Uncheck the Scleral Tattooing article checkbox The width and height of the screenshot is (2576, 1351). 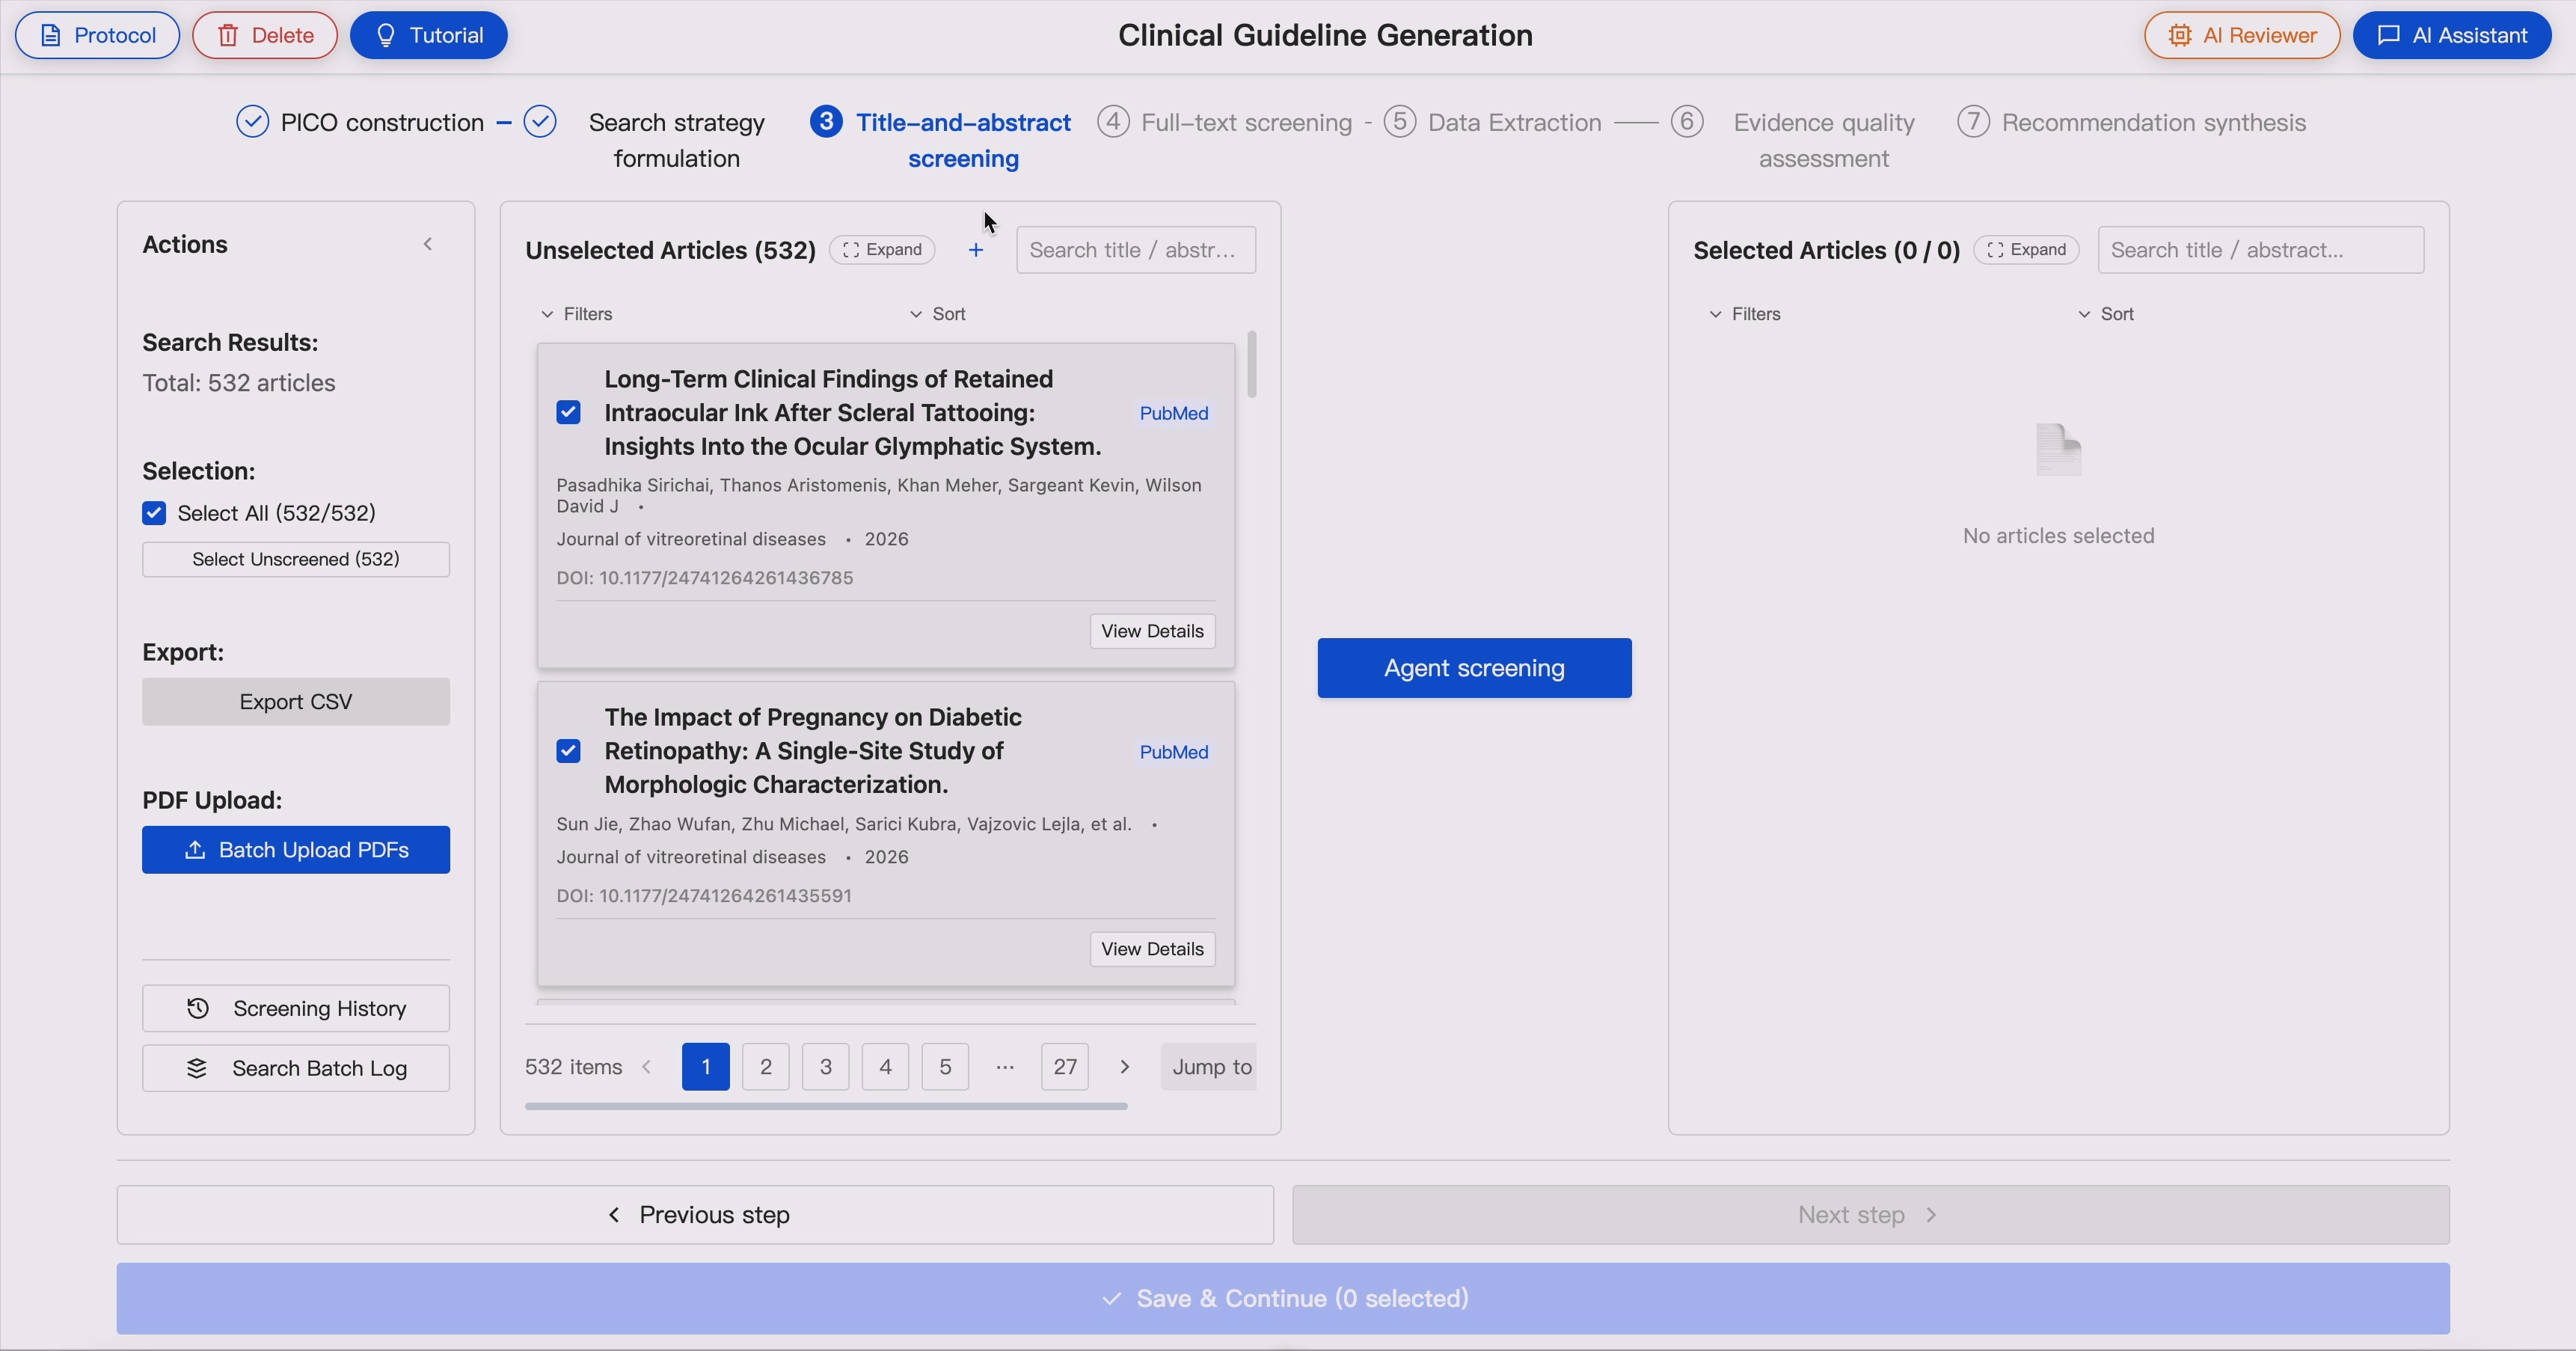[x=568, y=412]
